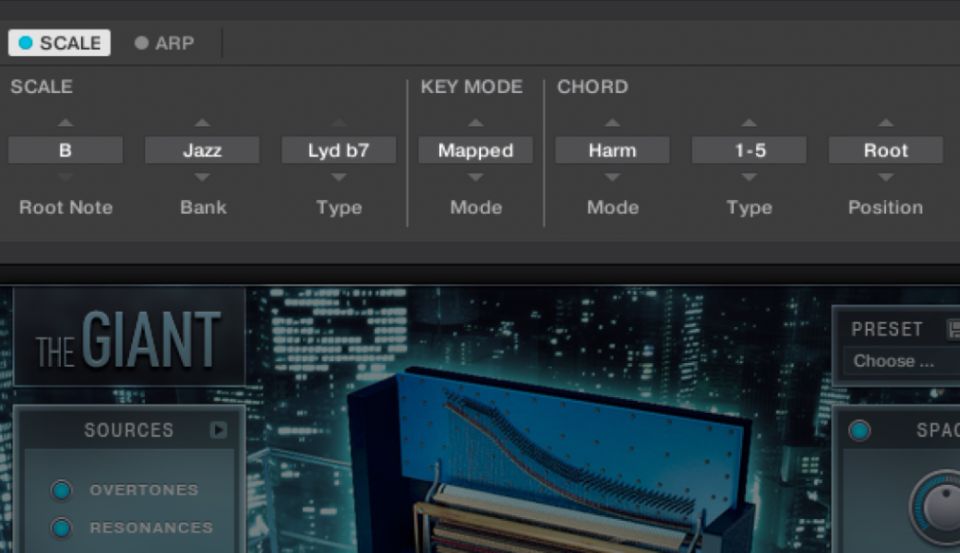Open the Choose ... preset dropdown

pos(901,361)
